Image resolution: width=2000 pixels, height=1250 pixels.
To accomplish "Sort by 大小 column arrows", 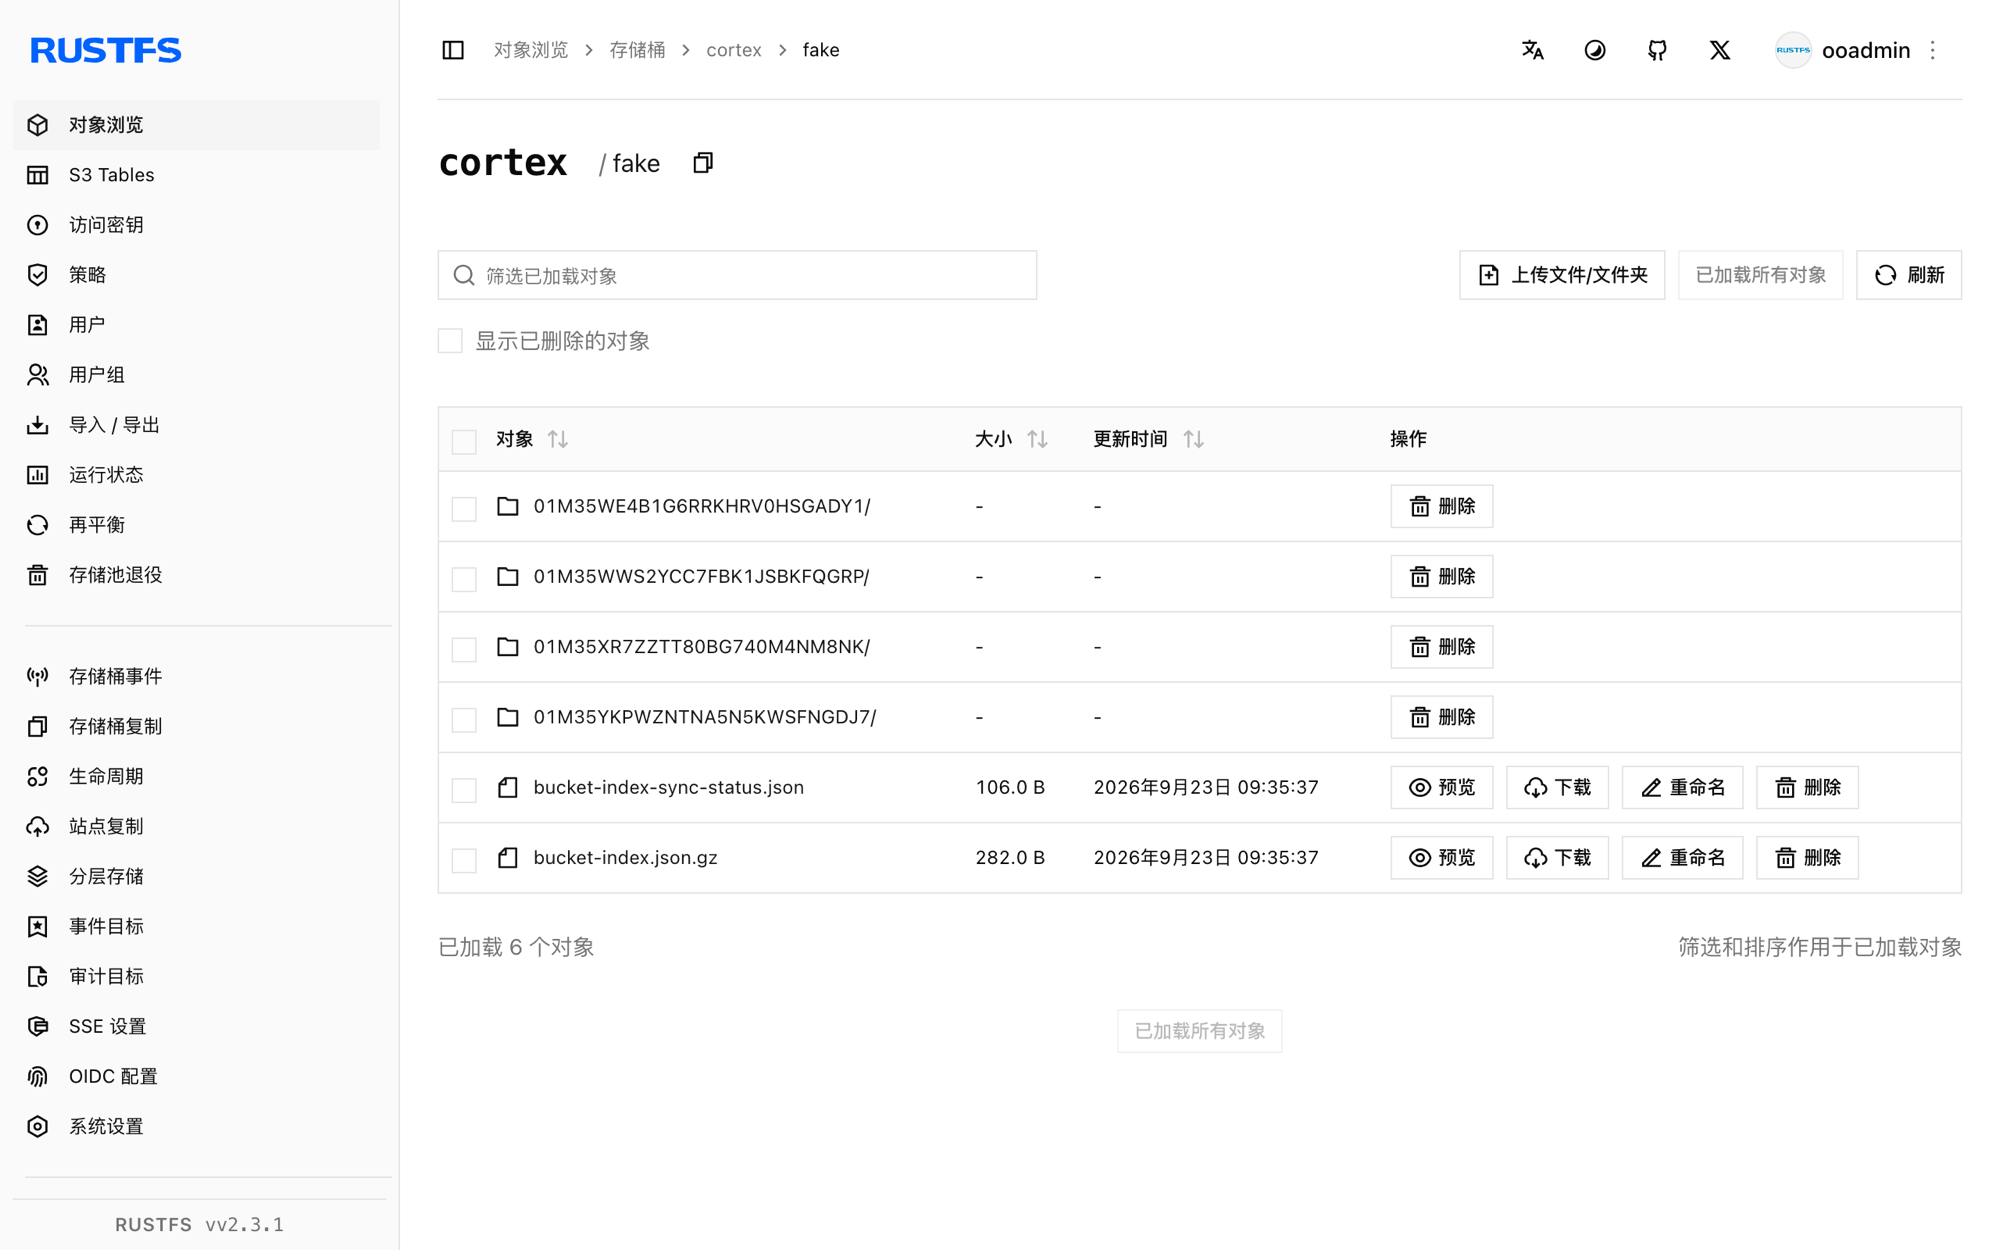I will coord(1037,439).
